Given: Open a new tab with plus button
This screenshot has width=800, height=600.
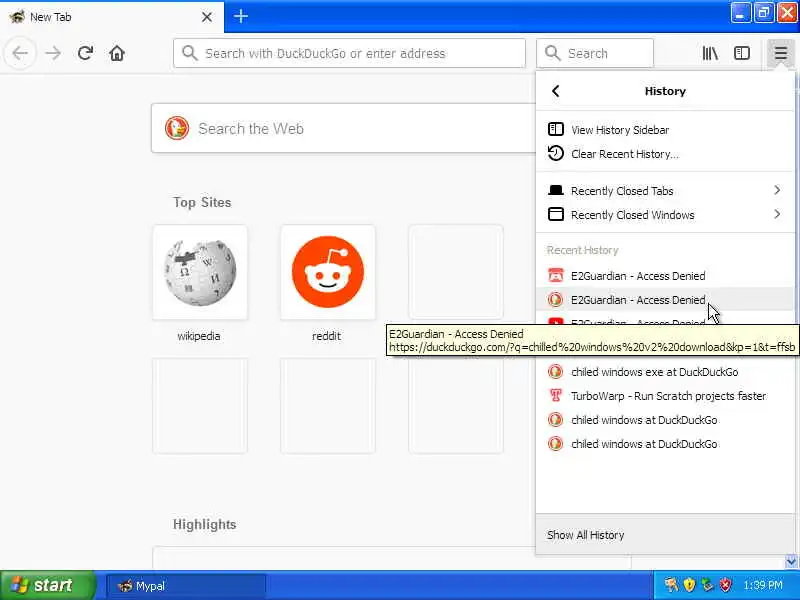Looking at the screenshot, I should (x=240, y=17).
